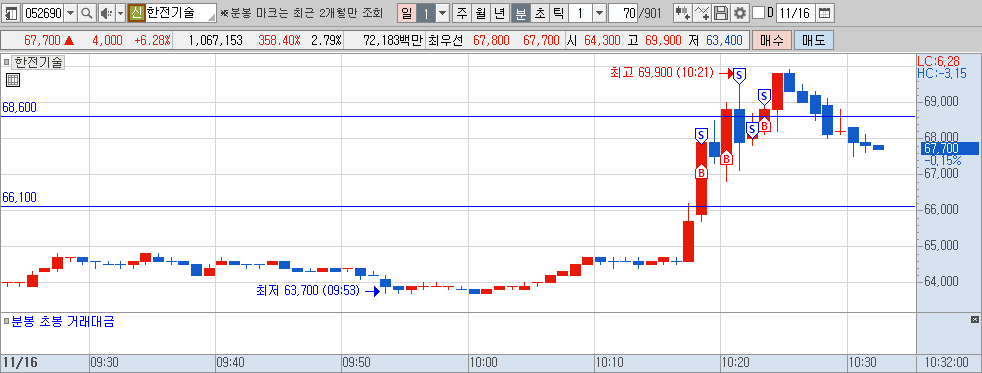Click the add line indicator icon

coord(702,13)
